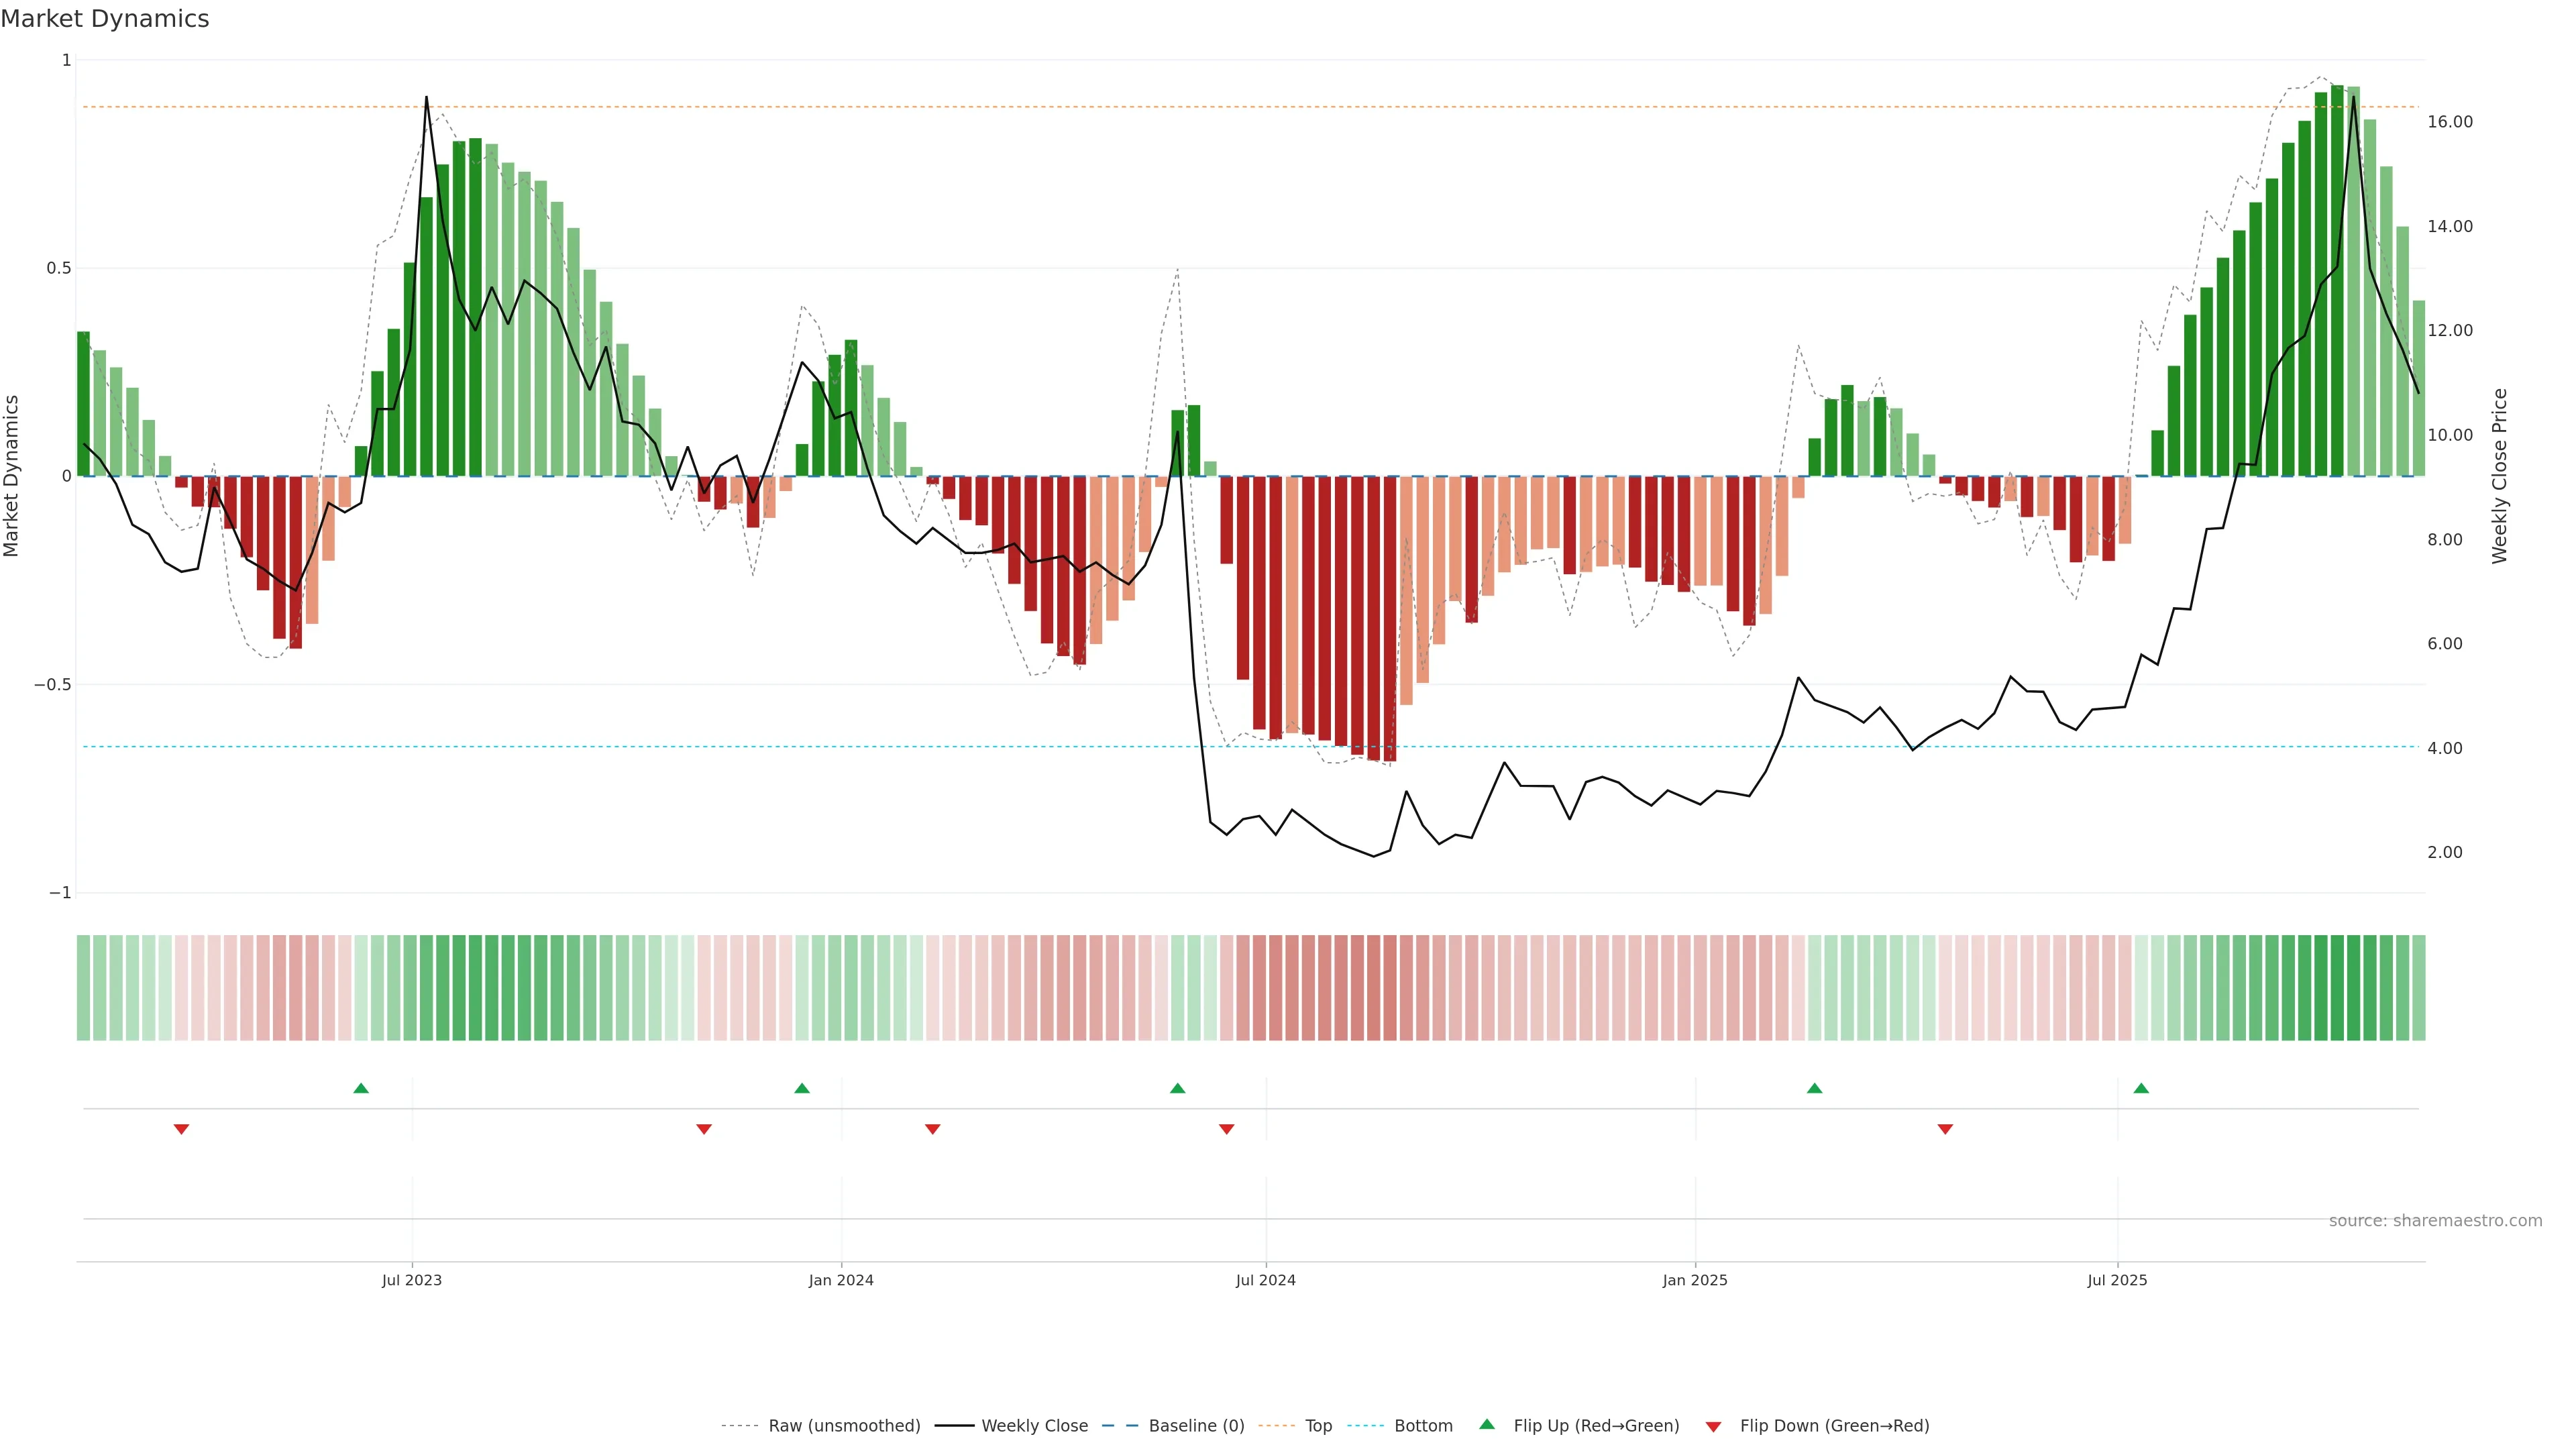Select the Flip Down triangle just before Jul 2024
2576x1449 pixels.
point(1226,1129)
